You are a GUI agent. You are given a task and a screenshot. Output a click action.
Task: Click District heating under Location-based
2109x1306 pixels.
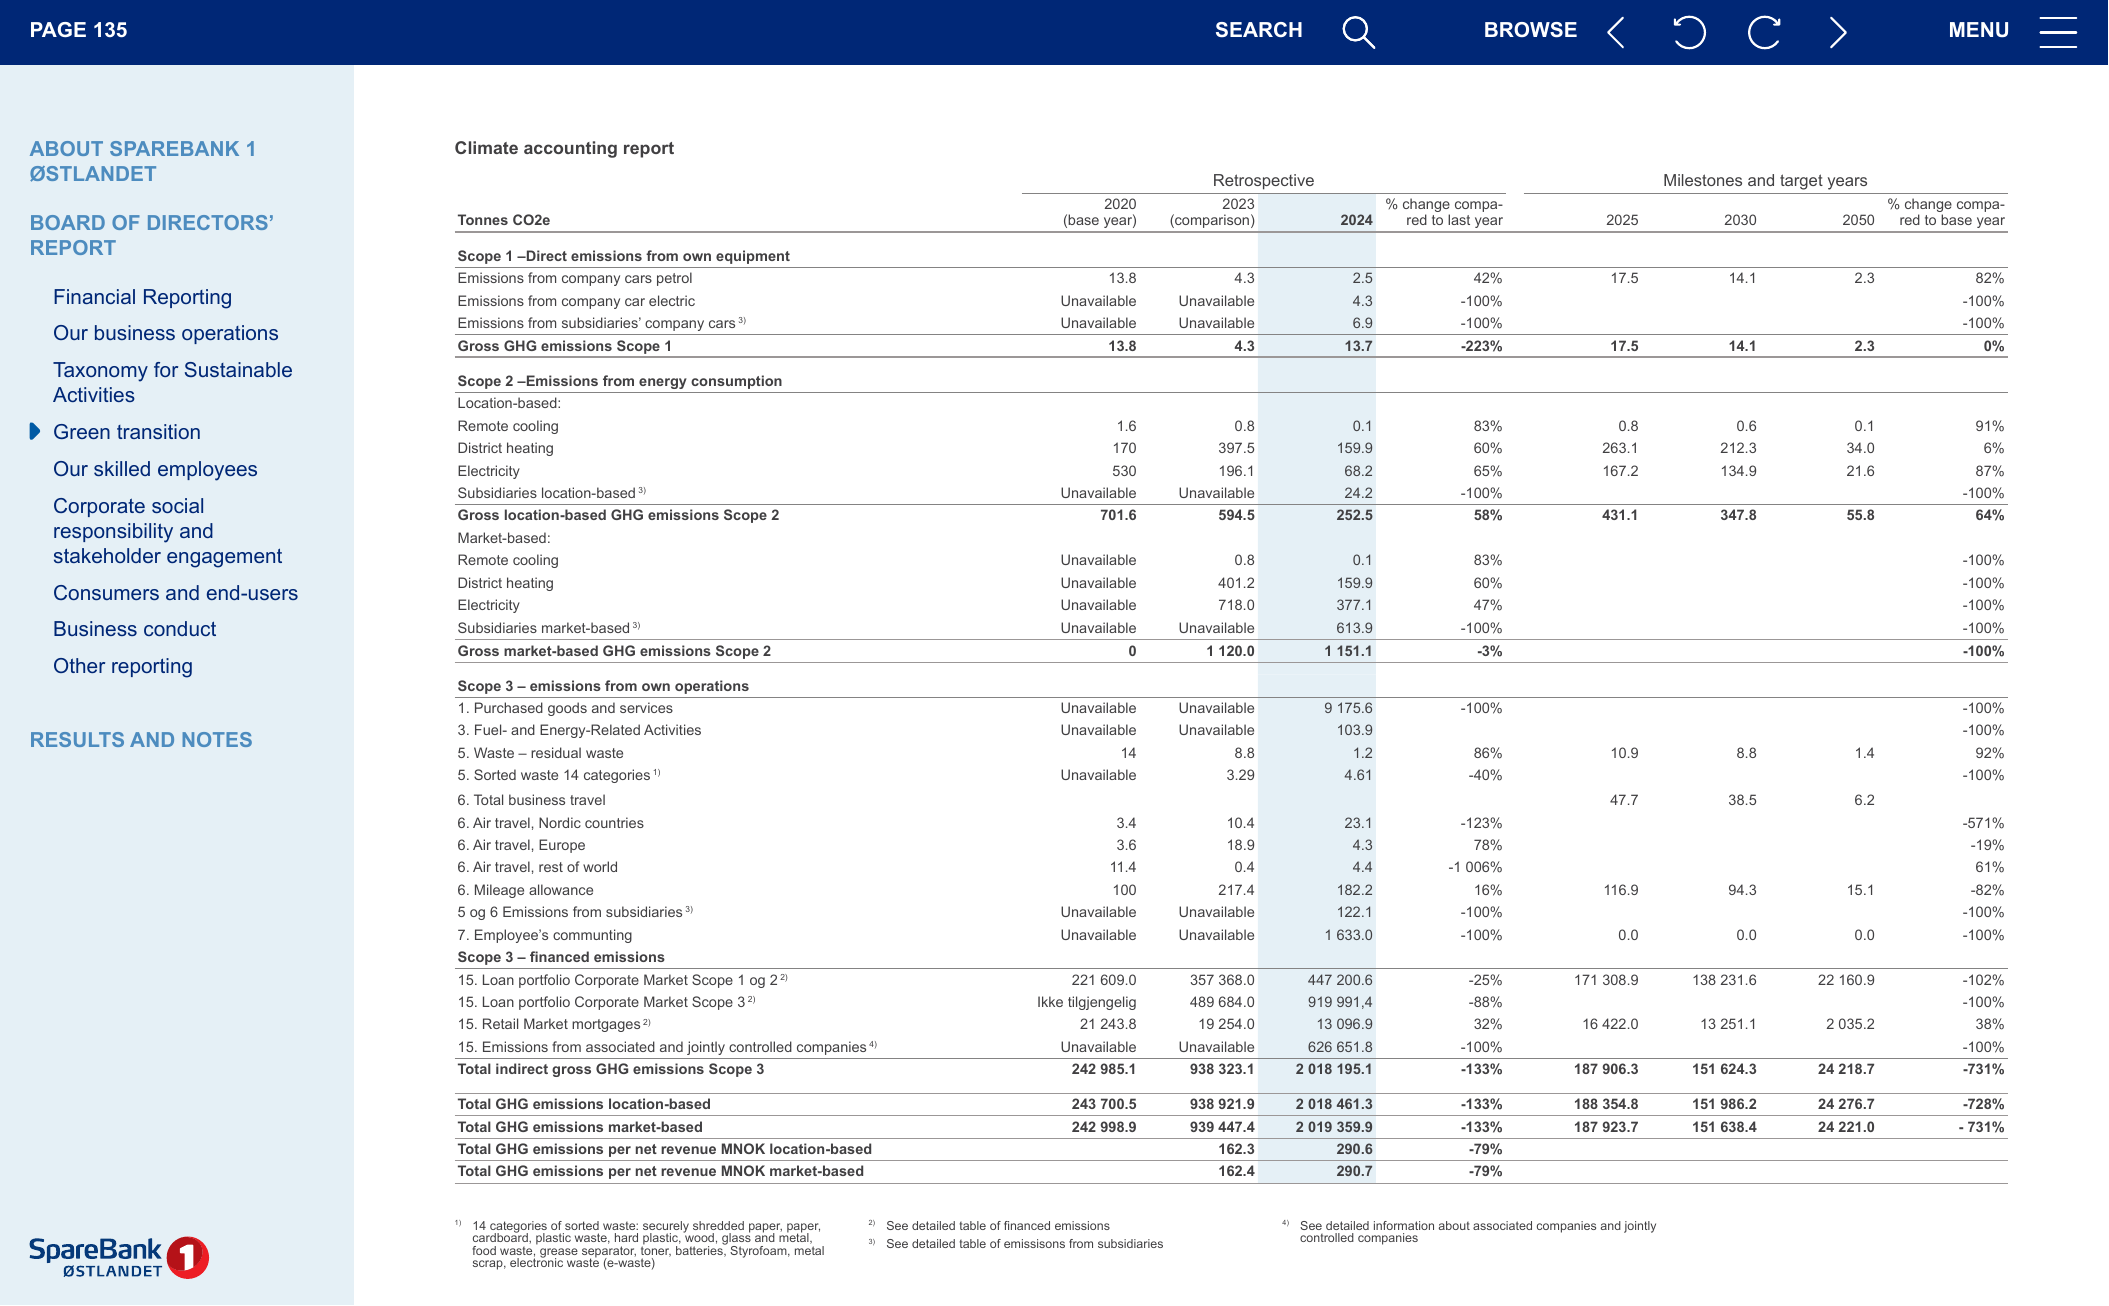pos(505,448)
